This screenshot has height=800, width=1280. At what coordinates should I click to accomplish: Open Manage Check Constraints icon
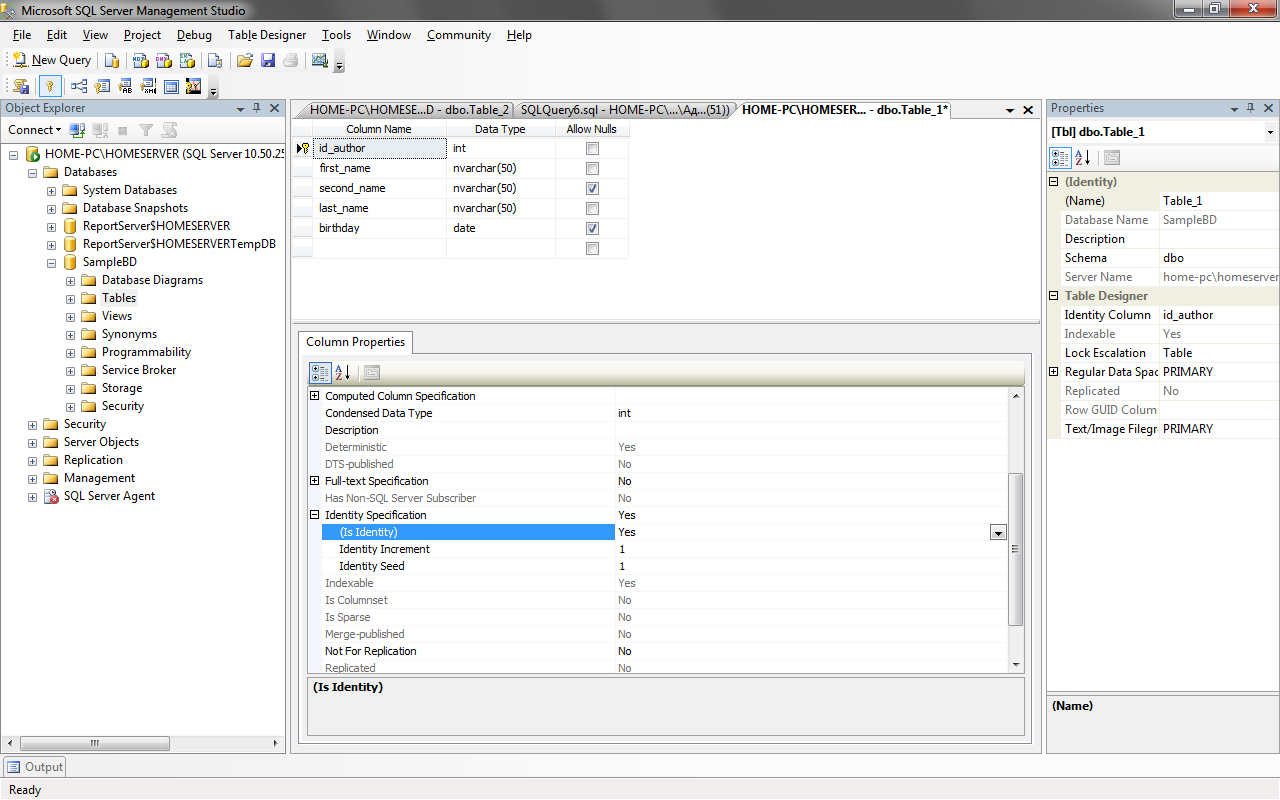[171, 86]
